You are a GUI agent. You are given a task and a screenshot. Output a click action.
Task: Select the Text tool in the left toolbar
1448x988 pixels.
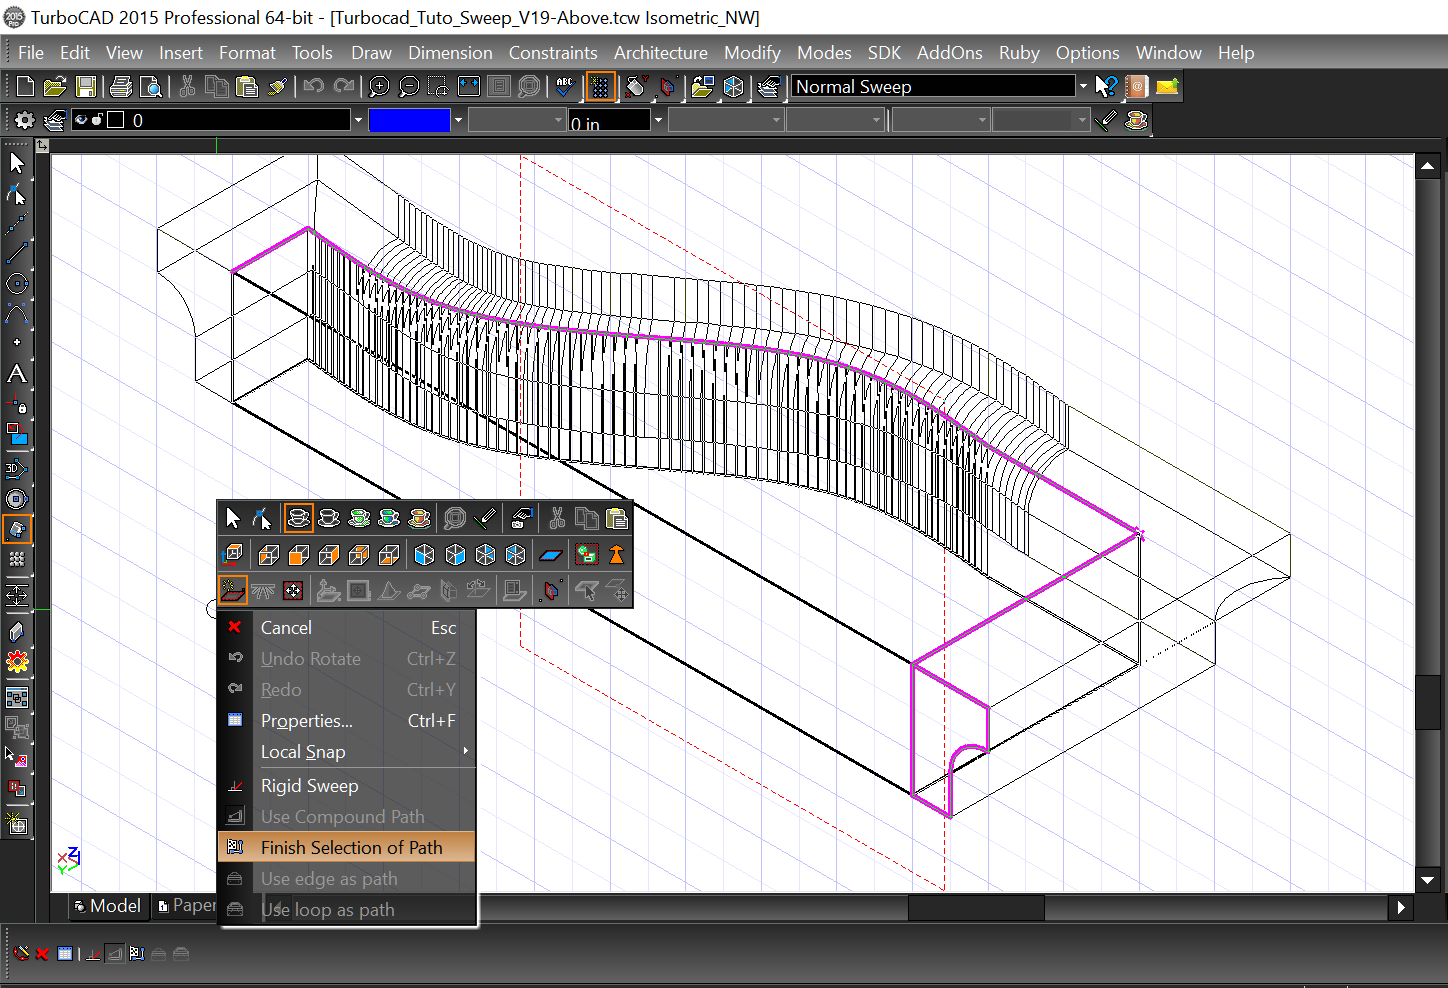click(17, 374)
